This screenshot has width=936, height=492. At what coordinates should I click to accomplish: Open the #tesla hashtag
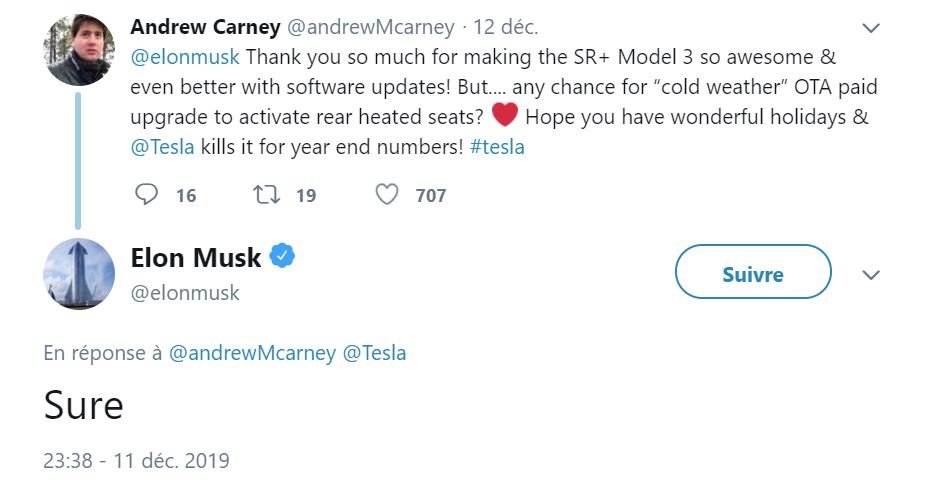tap(497, 147)
